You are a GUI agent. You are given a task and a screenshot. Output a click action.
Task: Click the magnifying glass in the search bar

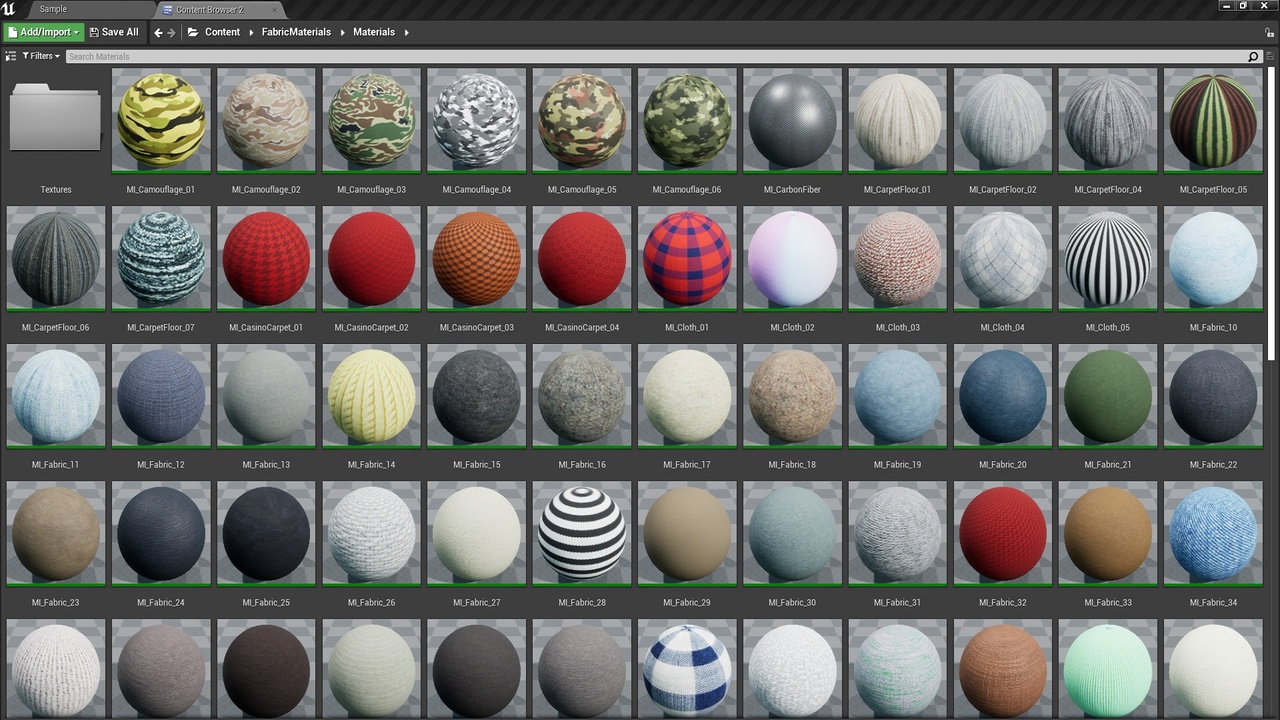1253,56
